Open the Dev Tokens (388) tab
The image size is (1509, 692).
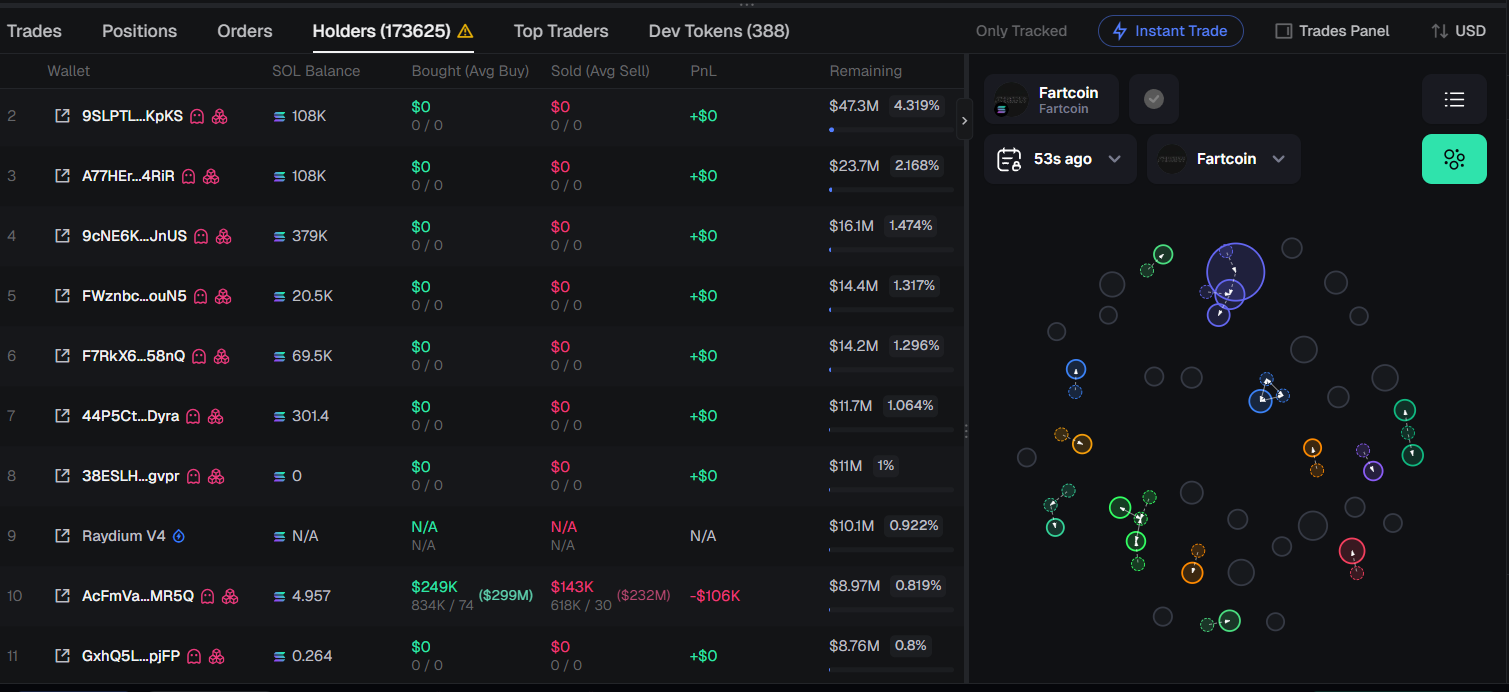[x=719, y=31]
